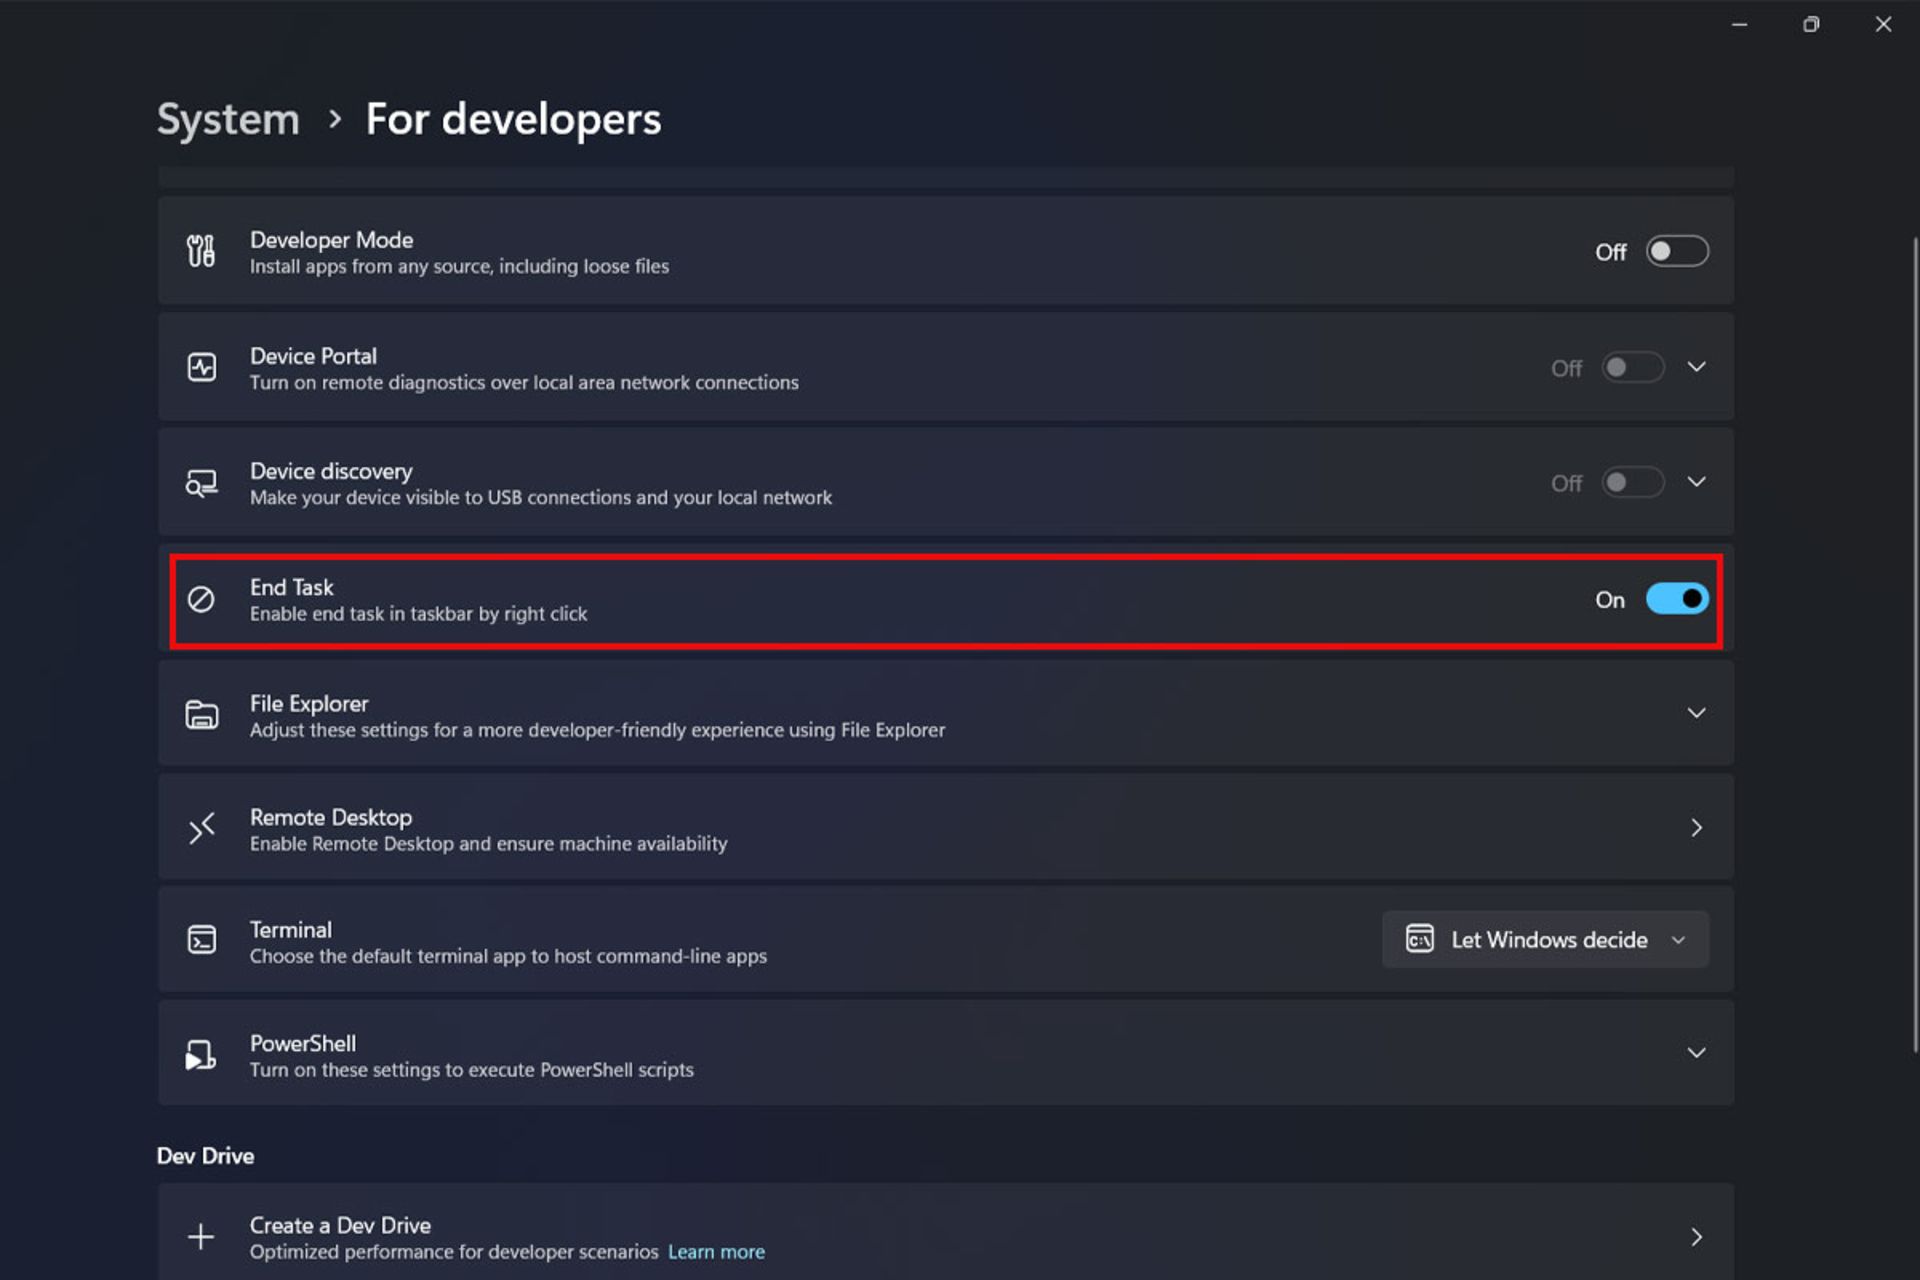This screenshot has height=1280, width=1920.
Task: Expand the PowerShell settings chevron
Action: pyautogui.click(x=1696, y=1053)
